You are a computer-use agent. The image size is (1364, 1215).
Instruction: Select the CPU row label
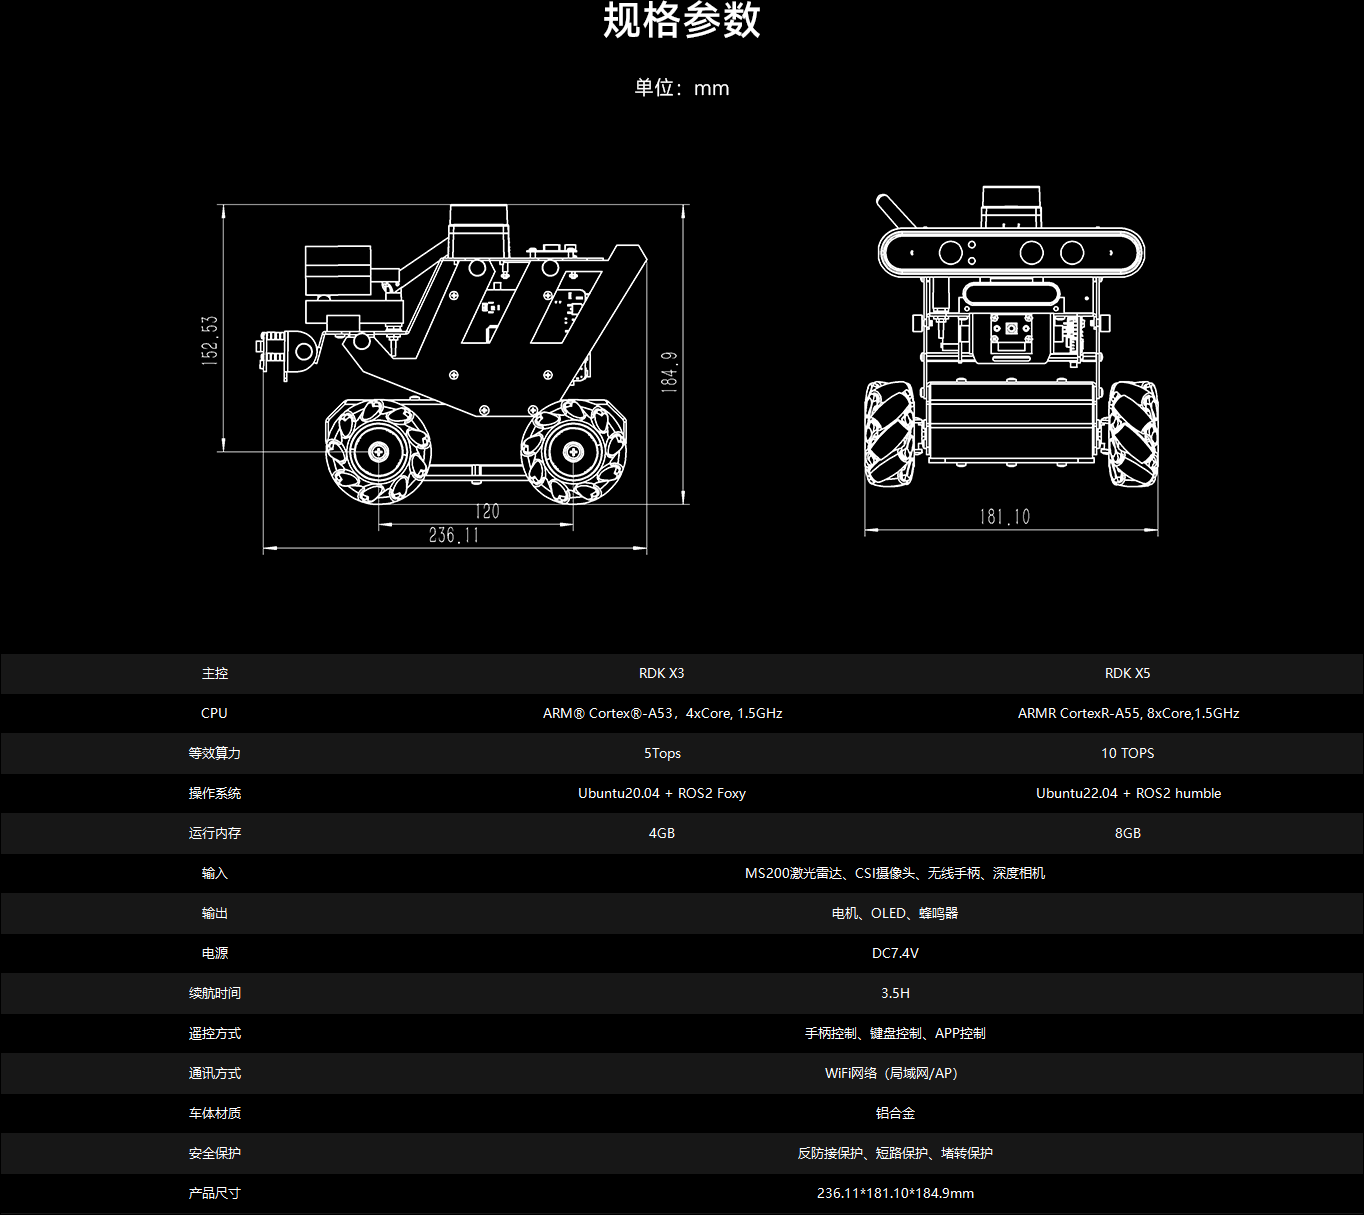pos(214,713)
